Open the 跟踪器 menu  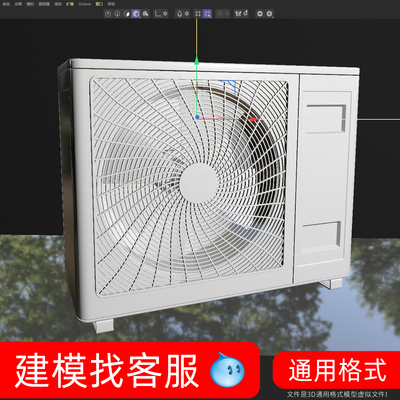coord(44,4)
